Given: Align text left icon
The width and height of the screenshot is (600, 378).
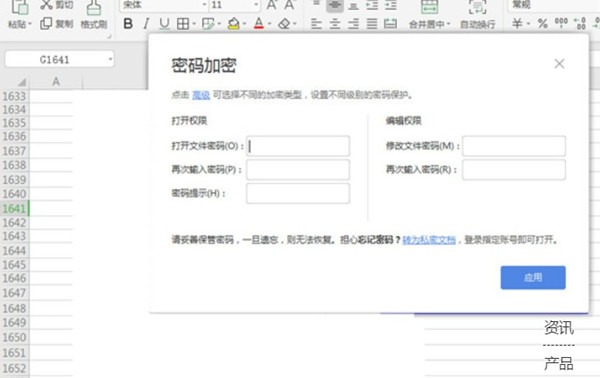Looking at the screenshot, I should pos(316,24).
